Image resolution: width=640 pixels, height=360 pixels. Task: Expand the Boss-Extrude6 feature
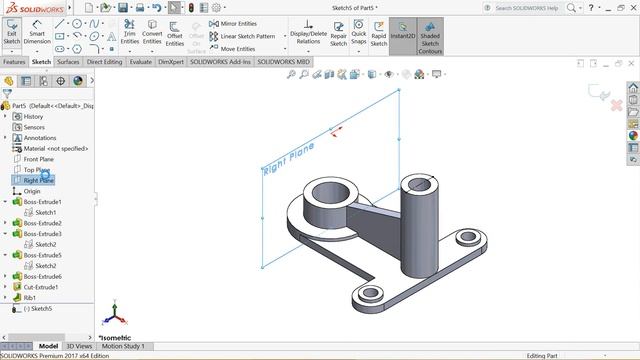[5, 276]
